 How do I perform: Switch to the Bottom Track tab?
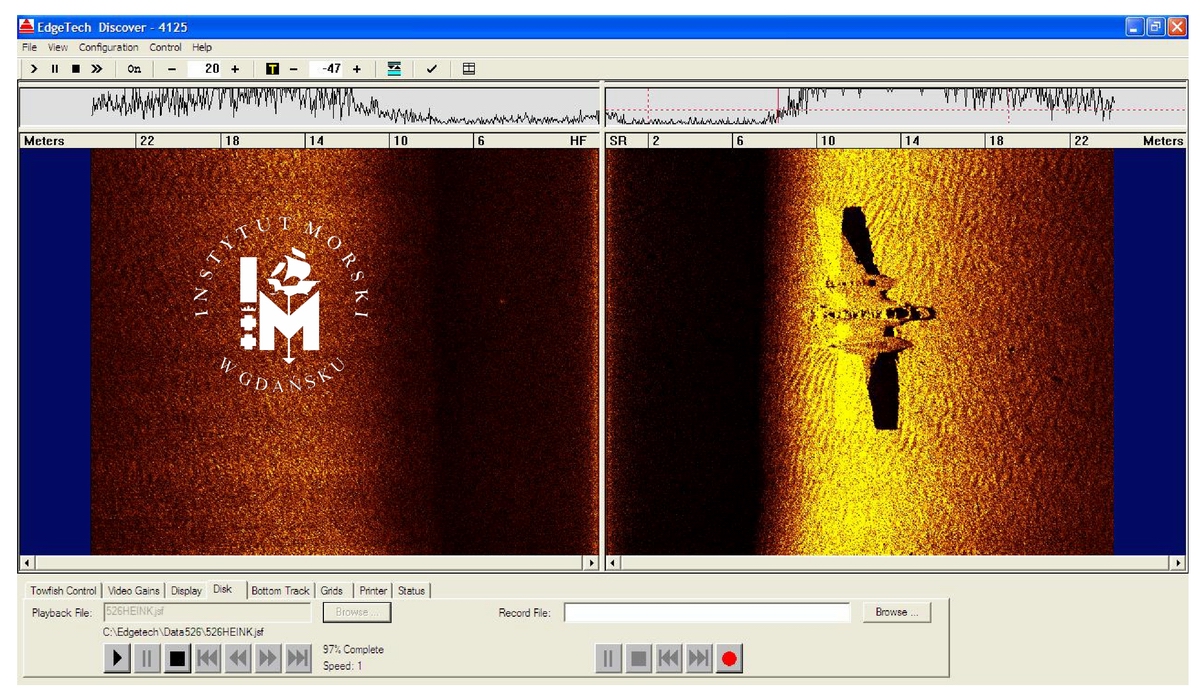click(281, 591)
